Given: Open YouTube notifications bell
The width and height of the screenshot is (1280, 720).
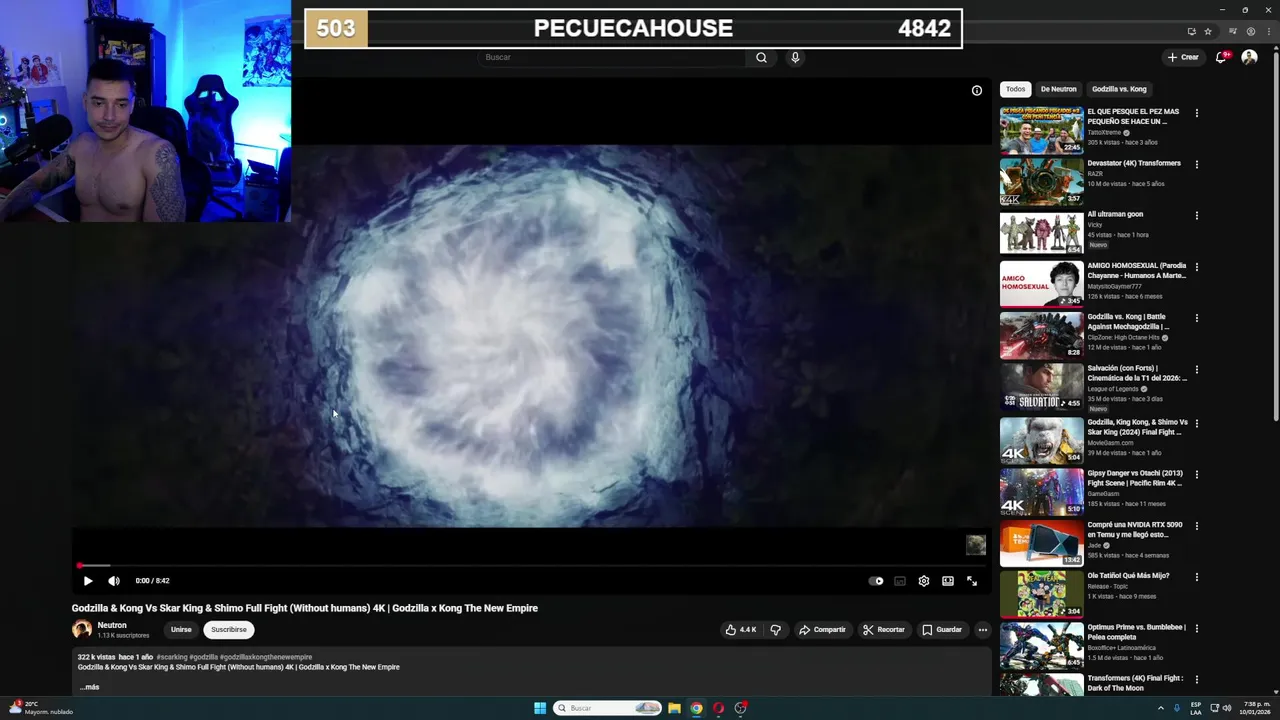Looking at the screenshot, I should point(1221,57).
